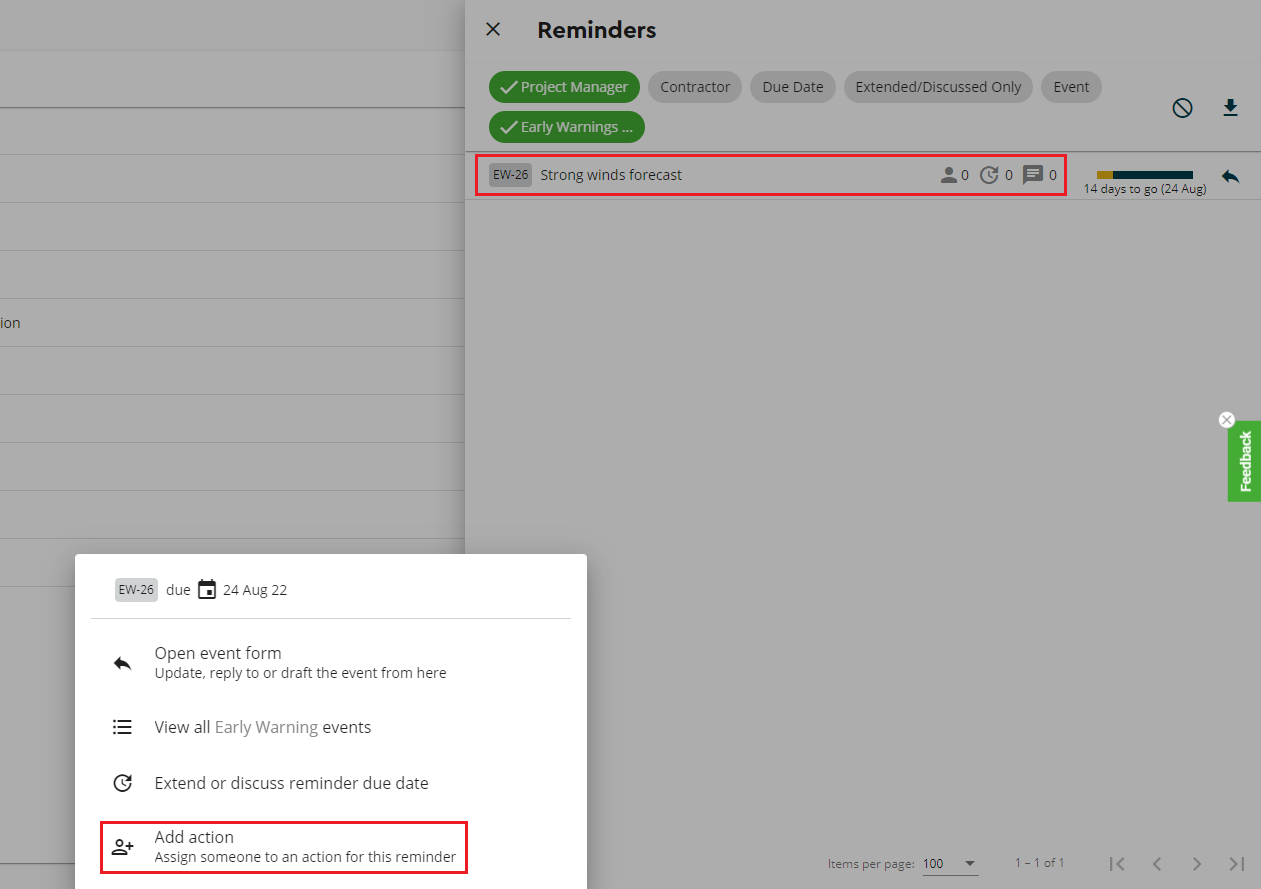Open the items per page dropdown

click(x=950, y=863)
